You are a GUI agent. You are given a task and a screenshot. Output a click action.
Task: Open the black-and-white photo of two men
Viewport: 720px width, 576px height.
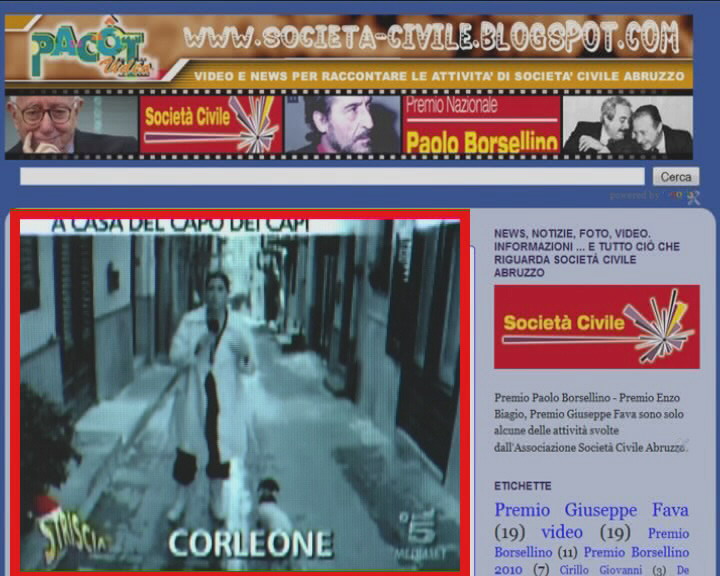(x=628, y=124)
